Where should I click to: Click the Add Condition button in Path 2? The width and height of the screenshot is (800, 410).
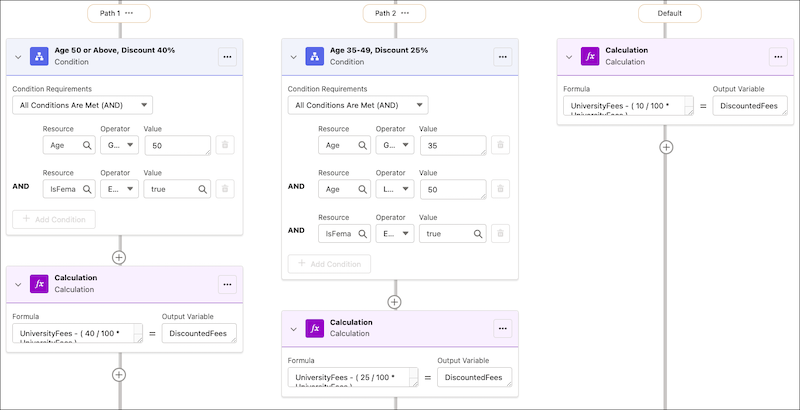[x=329, y=264]
